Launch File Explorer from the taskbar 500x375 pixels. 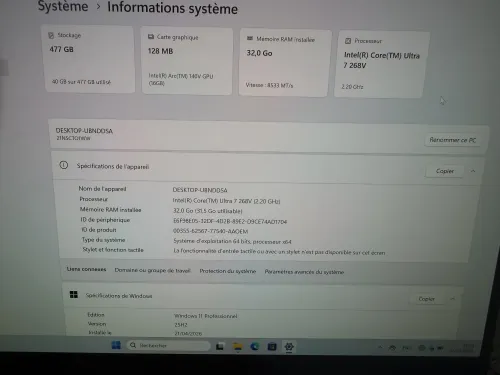pos(237,347)
